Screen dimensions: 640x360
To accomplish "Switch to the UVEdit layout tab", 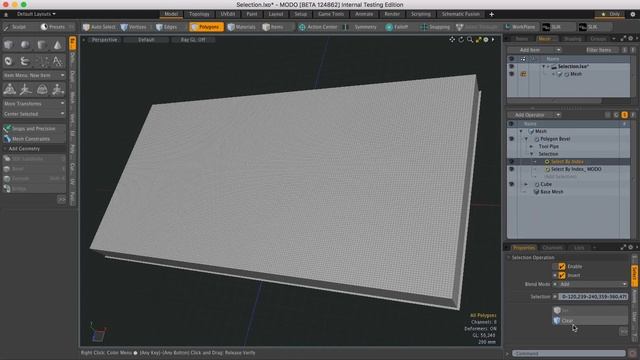I will click(227, 14).
